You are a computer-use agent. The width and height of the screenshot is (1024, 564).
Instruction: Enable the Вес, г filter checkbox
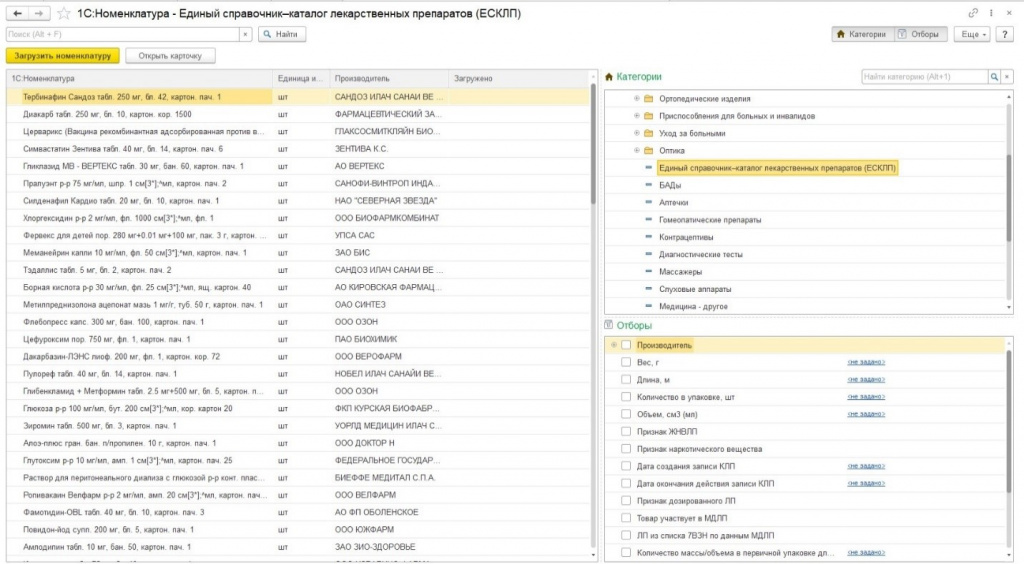(626, 362)
